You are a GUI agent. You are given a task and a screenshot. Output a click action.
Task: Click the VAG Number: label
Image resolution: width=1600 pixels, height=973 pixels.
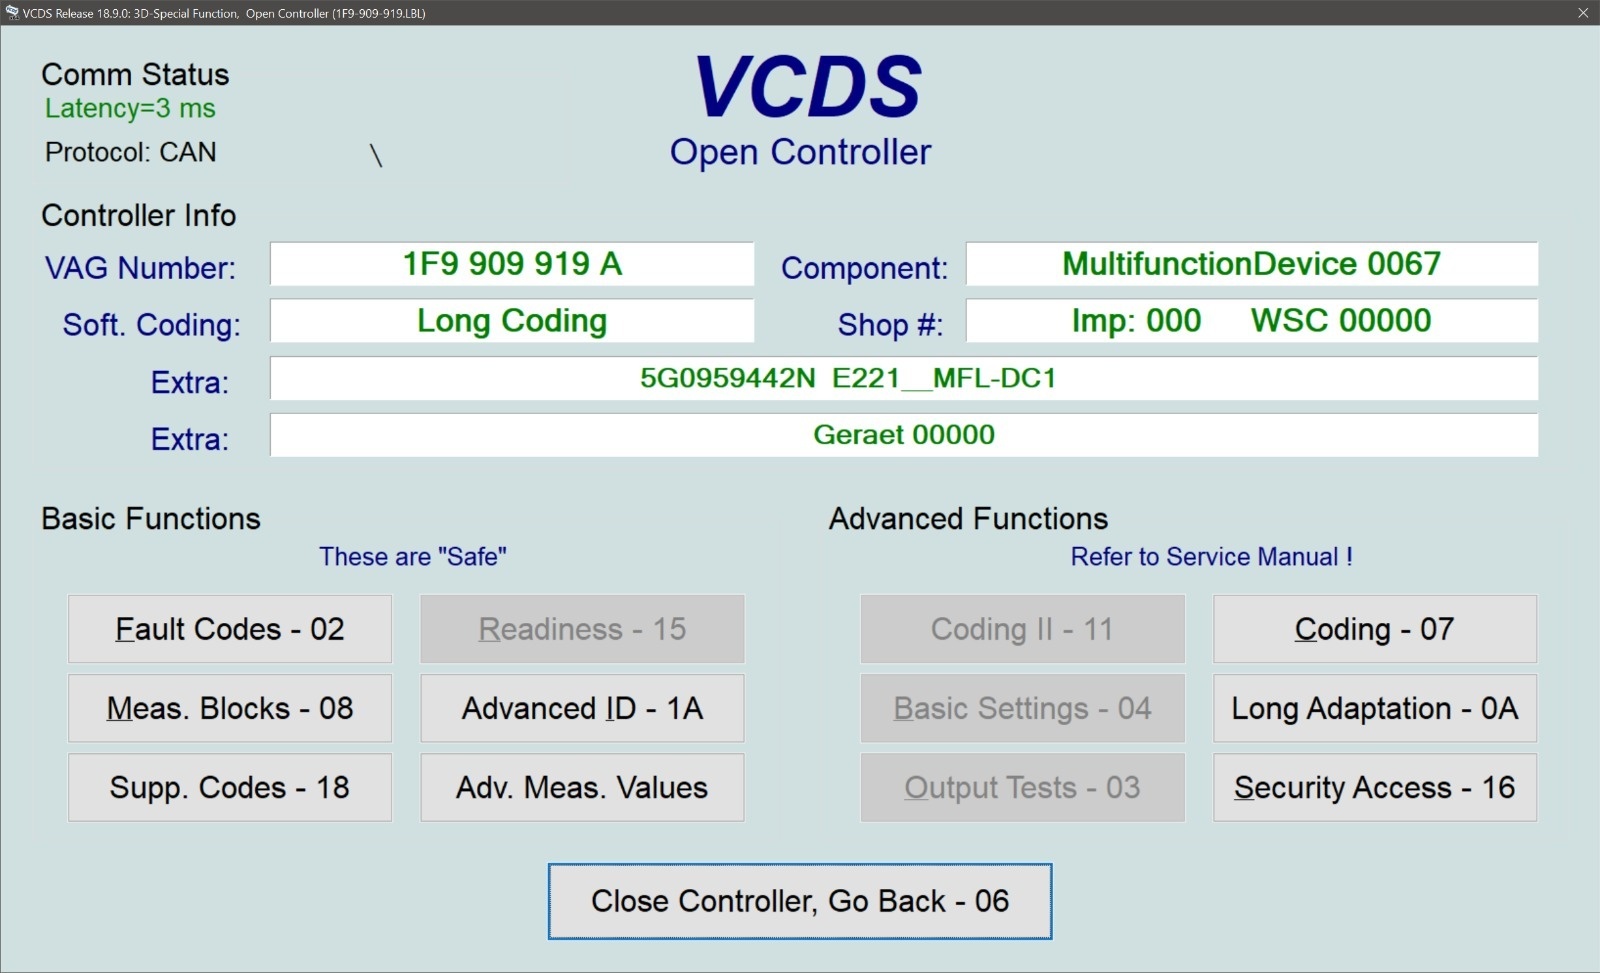pos(141,268)
